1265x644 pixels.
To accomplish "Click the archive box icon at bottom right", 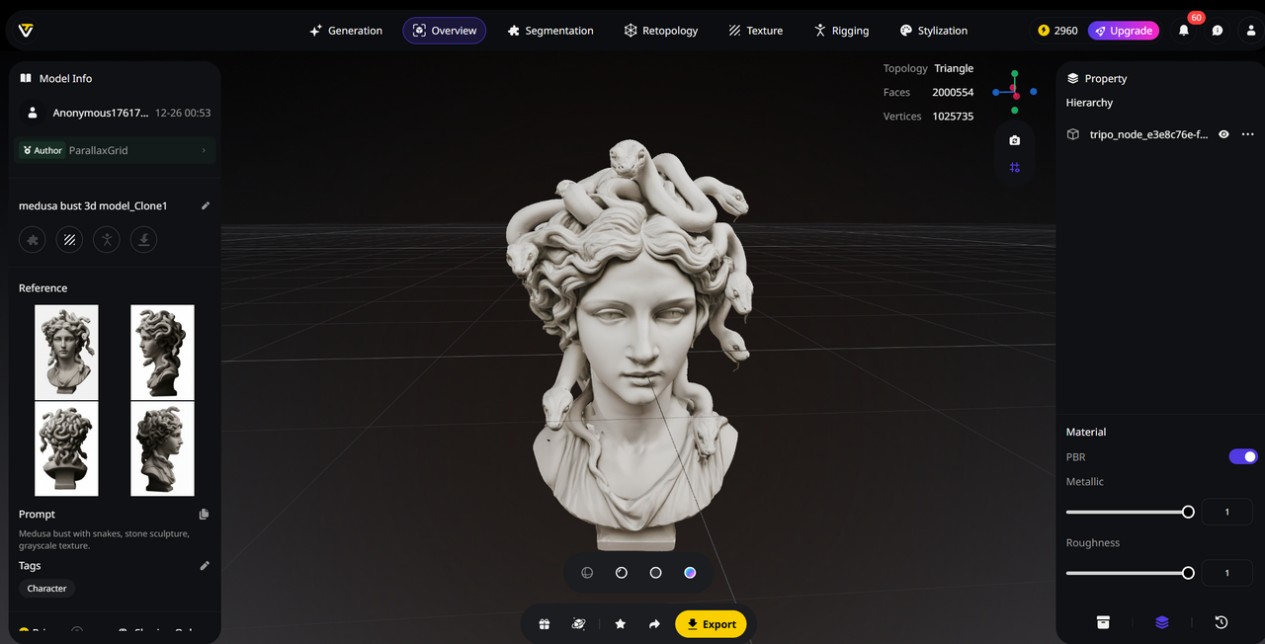I will coord(1102,621).
